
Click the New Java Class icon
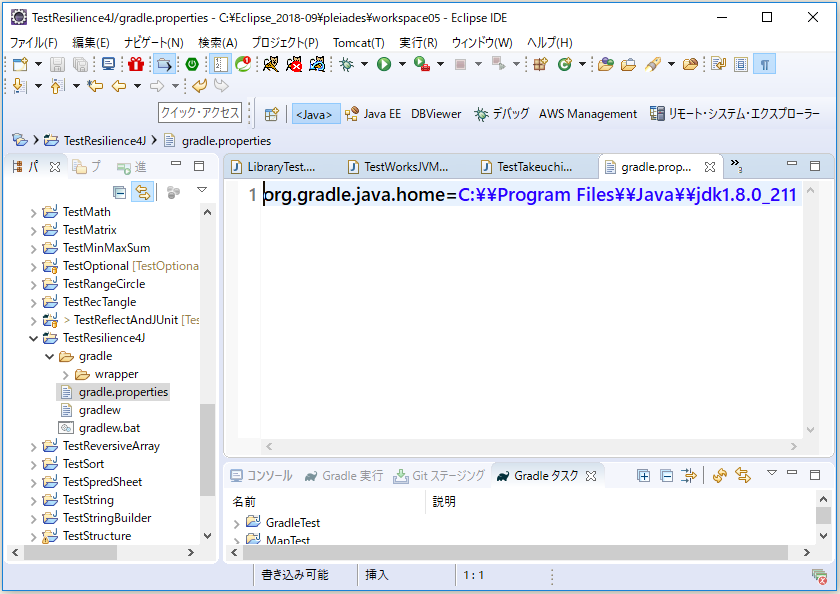click(564, 64)
